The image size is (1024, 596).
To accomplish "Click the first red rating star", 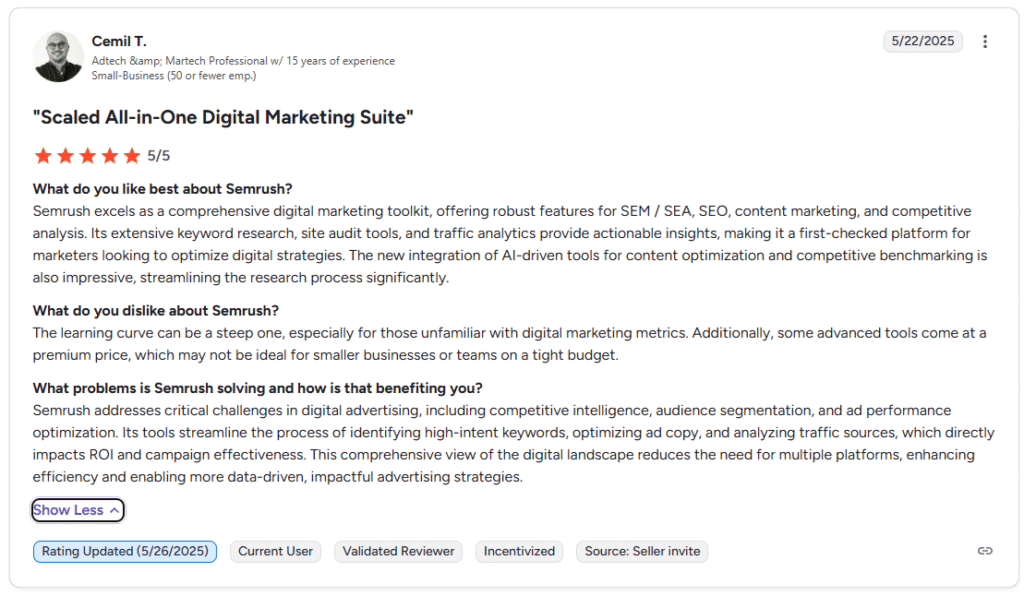I will pyautogui.click(x=42, y=156).
